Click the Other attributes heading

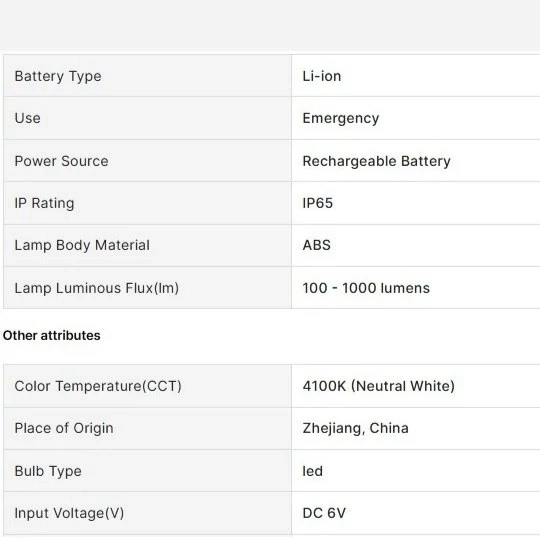52,335
